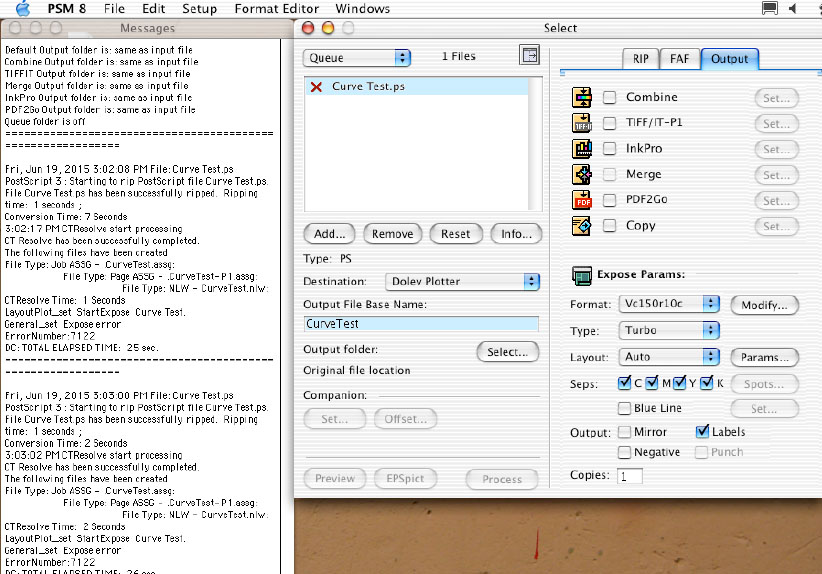822x574 pixels.
Task: Enable the Combine checkbox
Action: (609, 97)
